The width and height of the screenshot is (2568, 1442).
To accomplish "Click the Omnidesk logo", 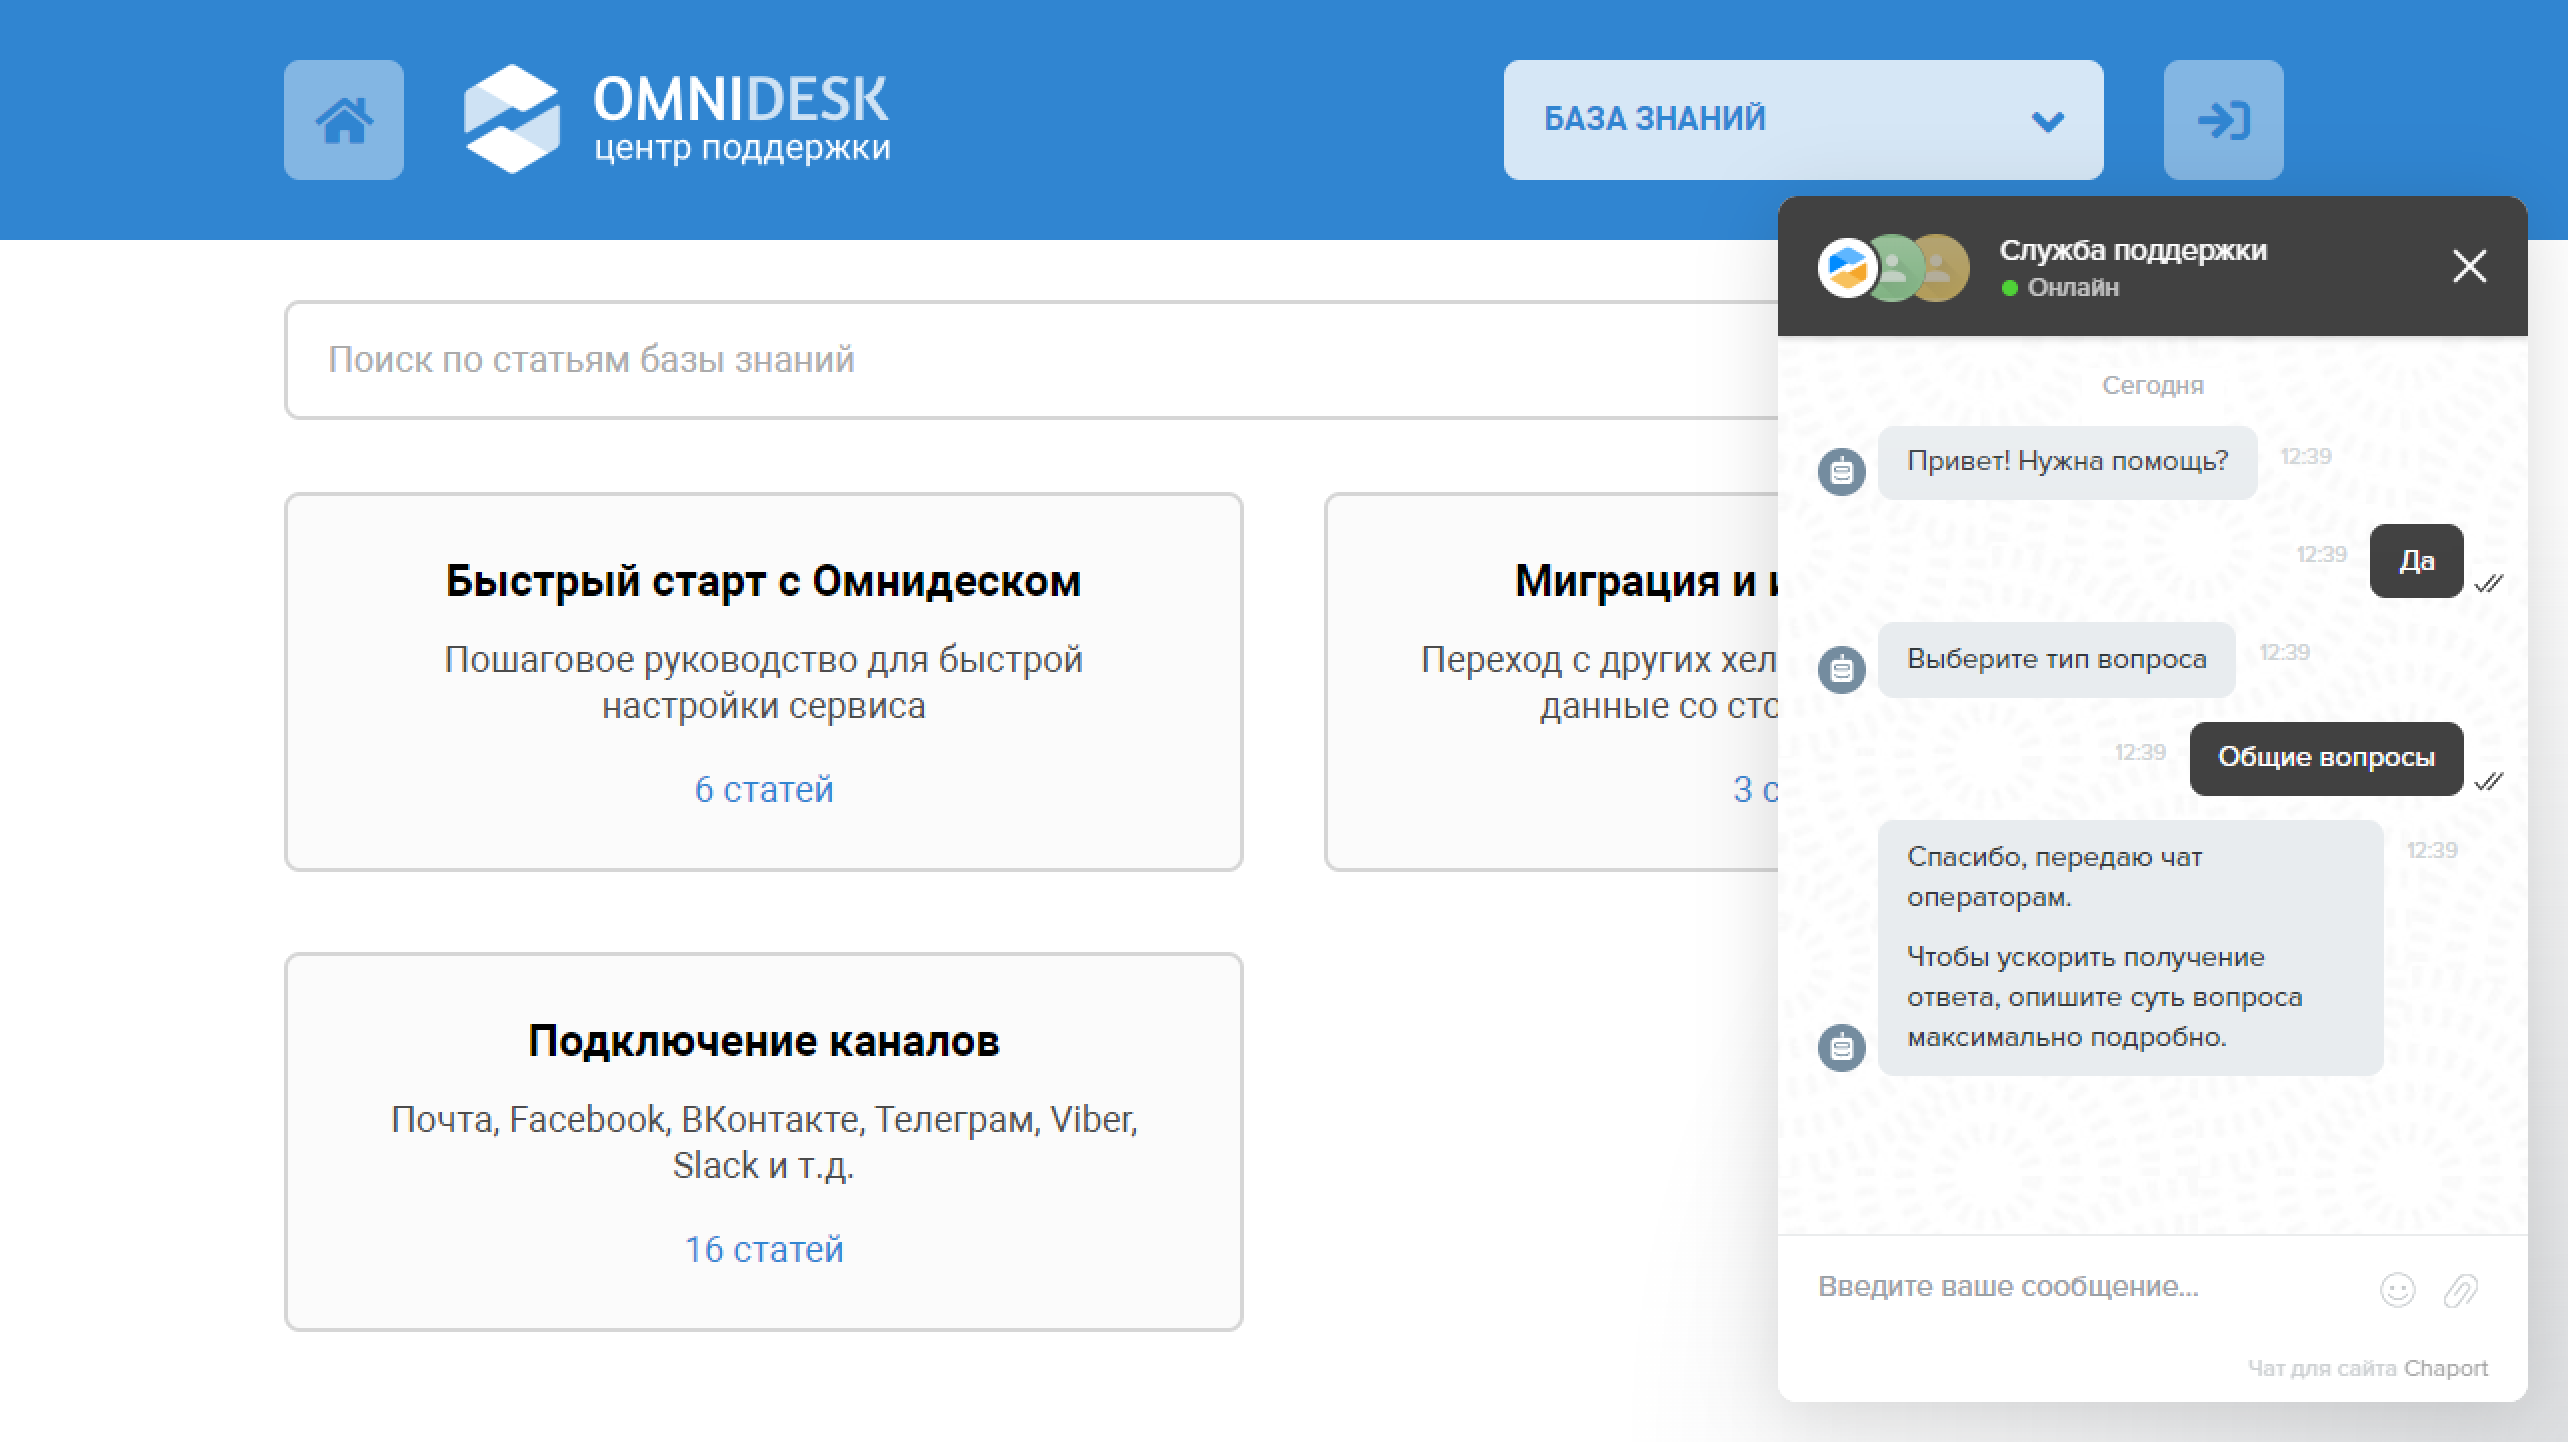I will [676, 120].
